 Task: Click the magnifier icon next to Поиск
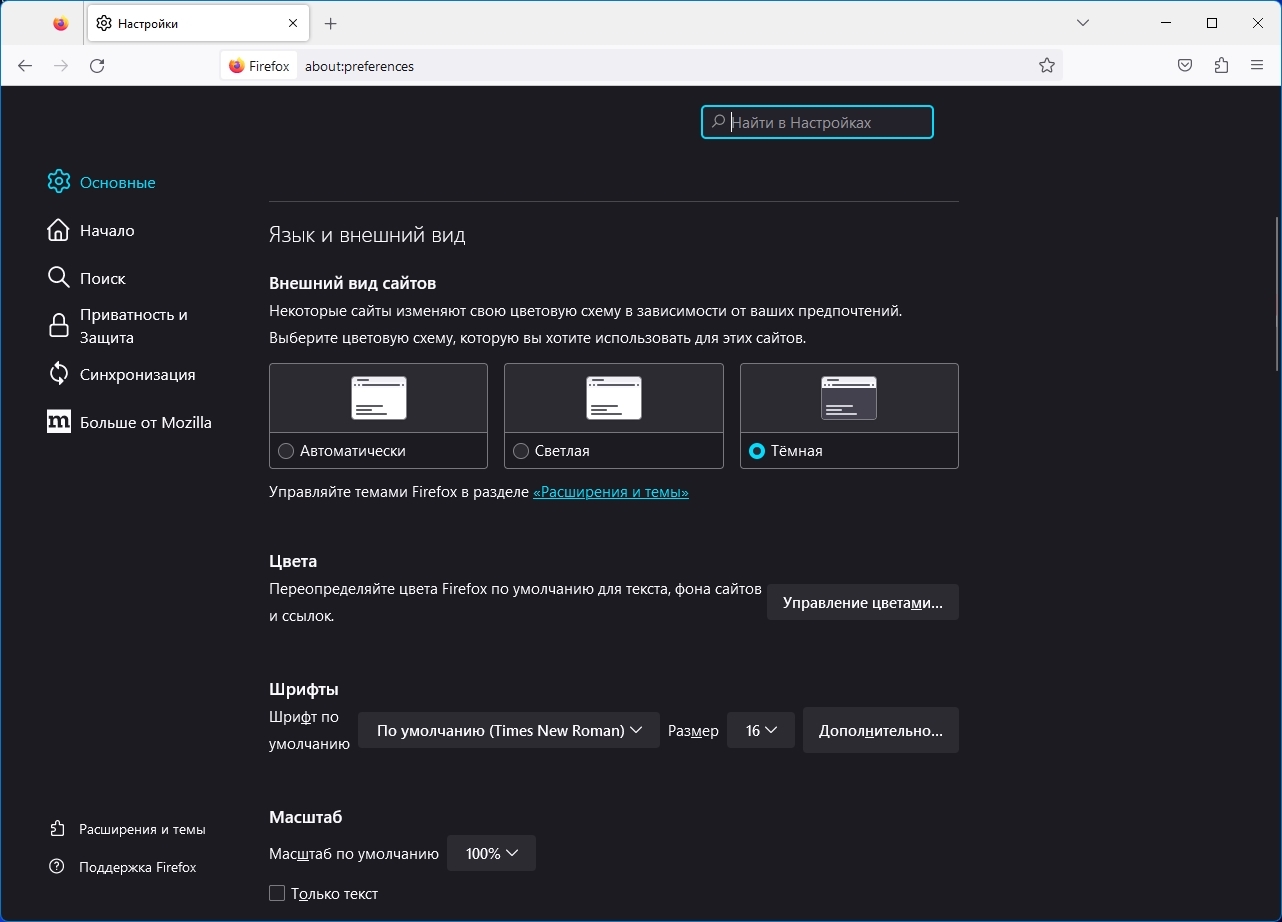(x=59, y=278)
